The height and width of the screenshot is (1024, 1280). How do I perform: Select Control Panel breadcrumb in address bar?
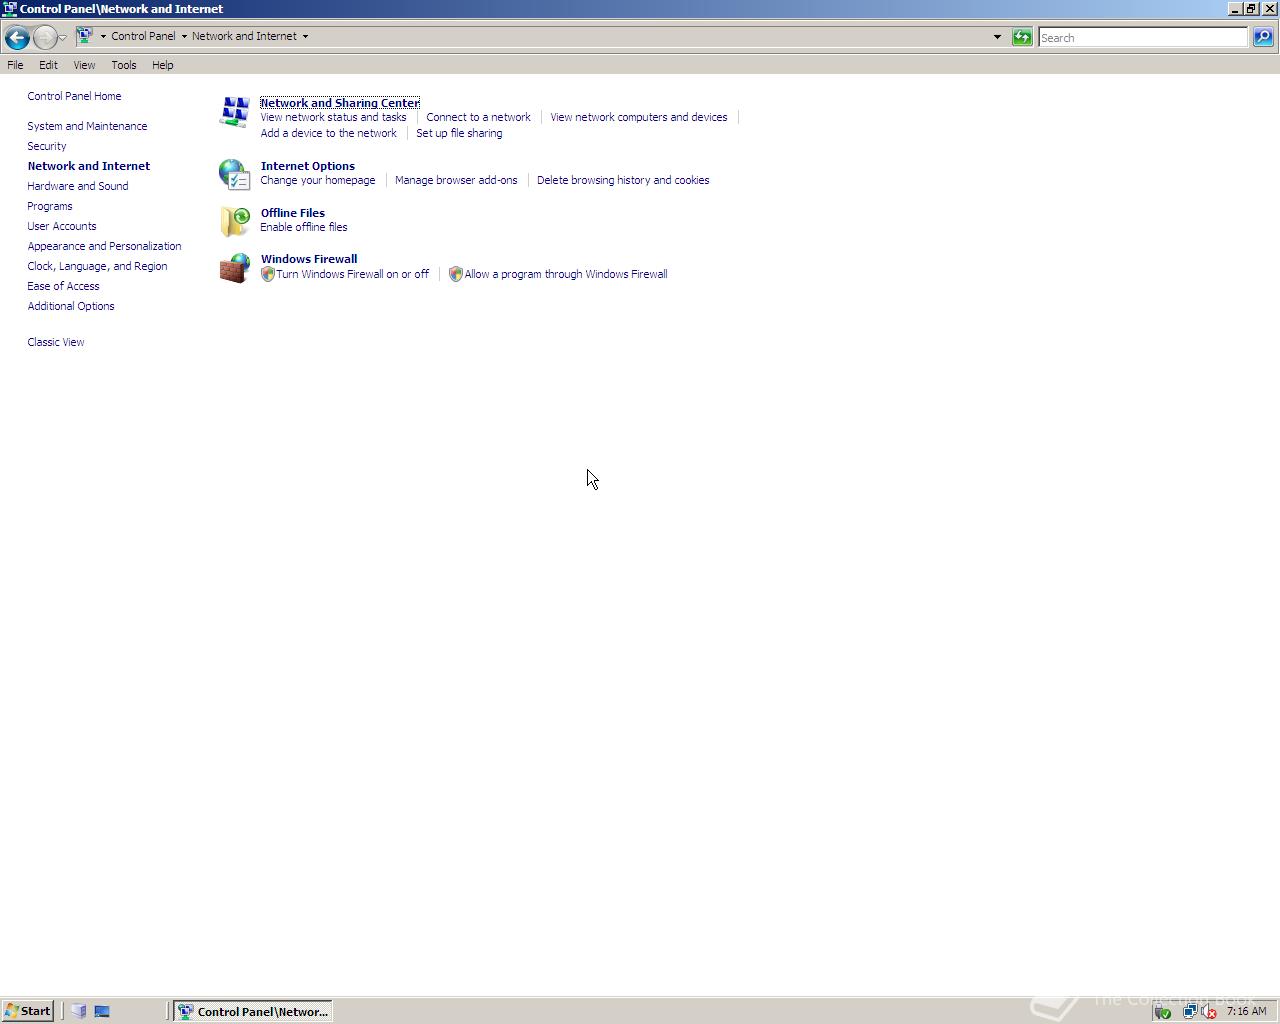pyautogui.click(x=143, y=36)
